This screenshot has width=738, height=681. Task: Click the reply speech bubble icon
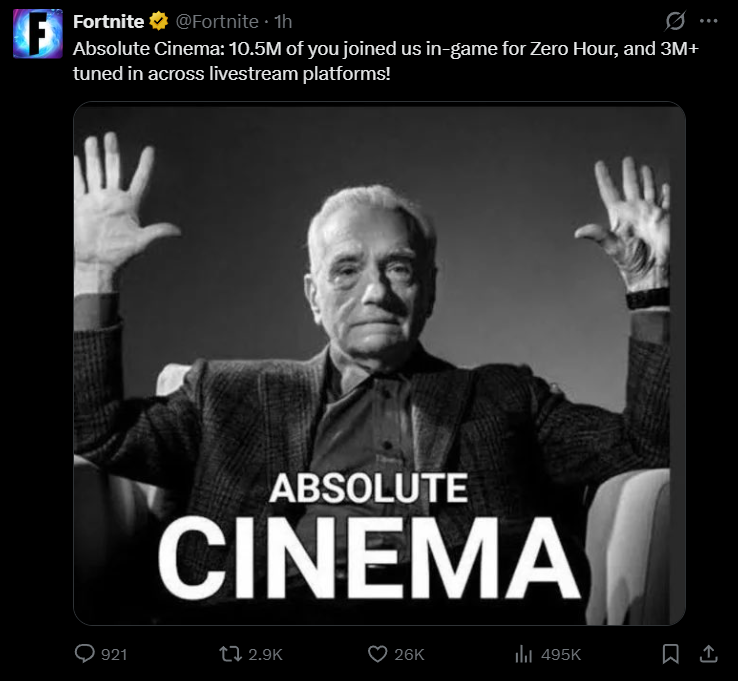(85, 653)
